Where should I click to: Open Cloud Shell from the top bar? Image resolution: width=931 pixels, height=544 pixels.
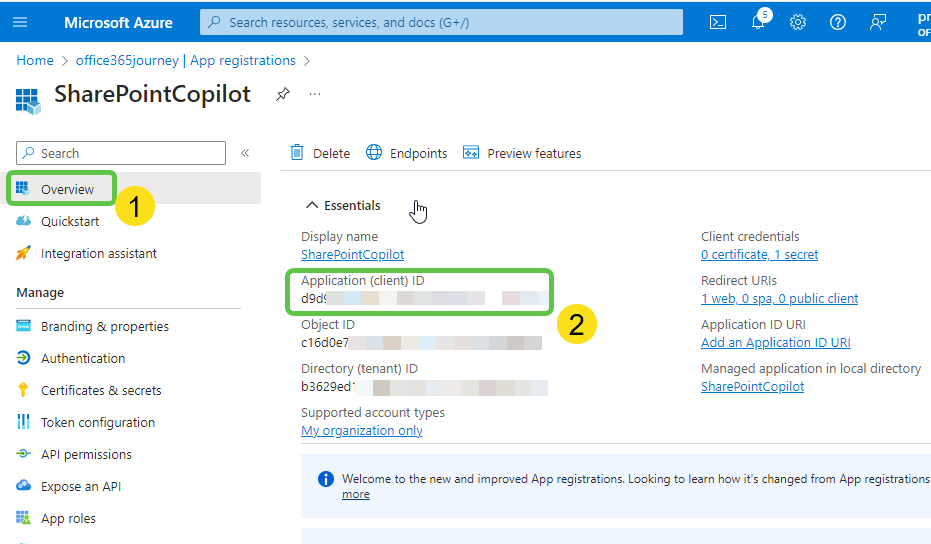pos(717,22)
